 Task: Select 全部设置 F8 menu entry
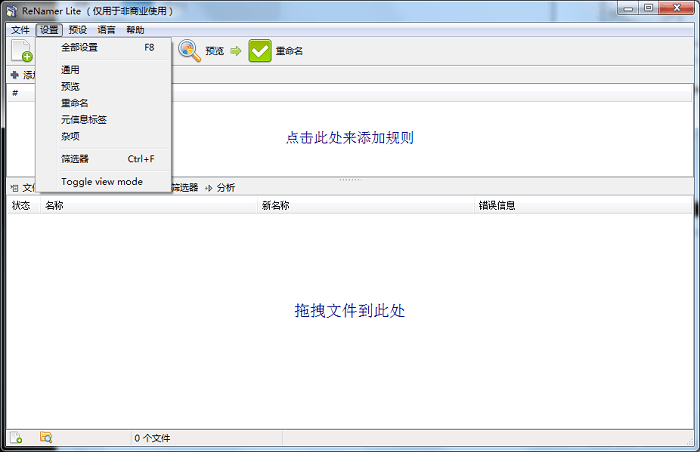(x=104, y=47)
